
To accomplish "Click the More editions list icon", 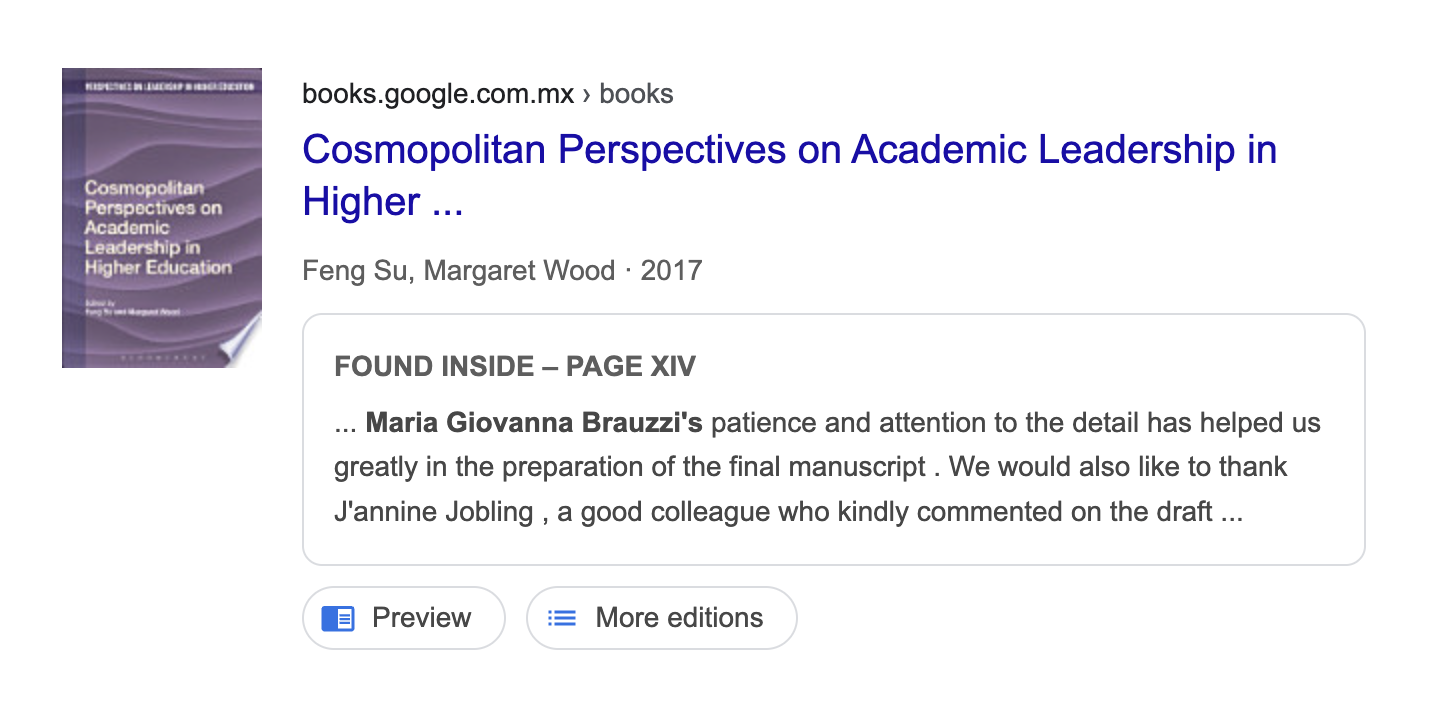I will tap(562, 618).
